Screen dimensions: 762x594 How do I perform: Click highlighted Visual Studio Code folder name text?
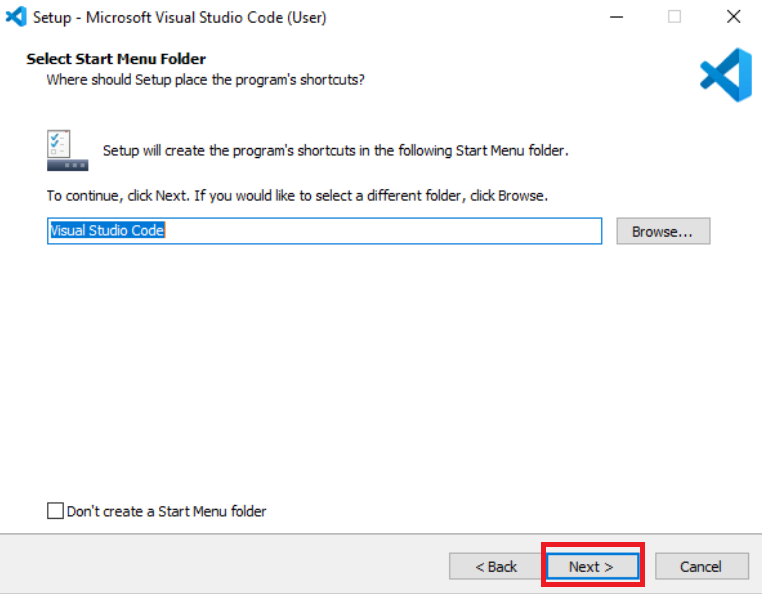pyautogui.click(x=107, y=231)
